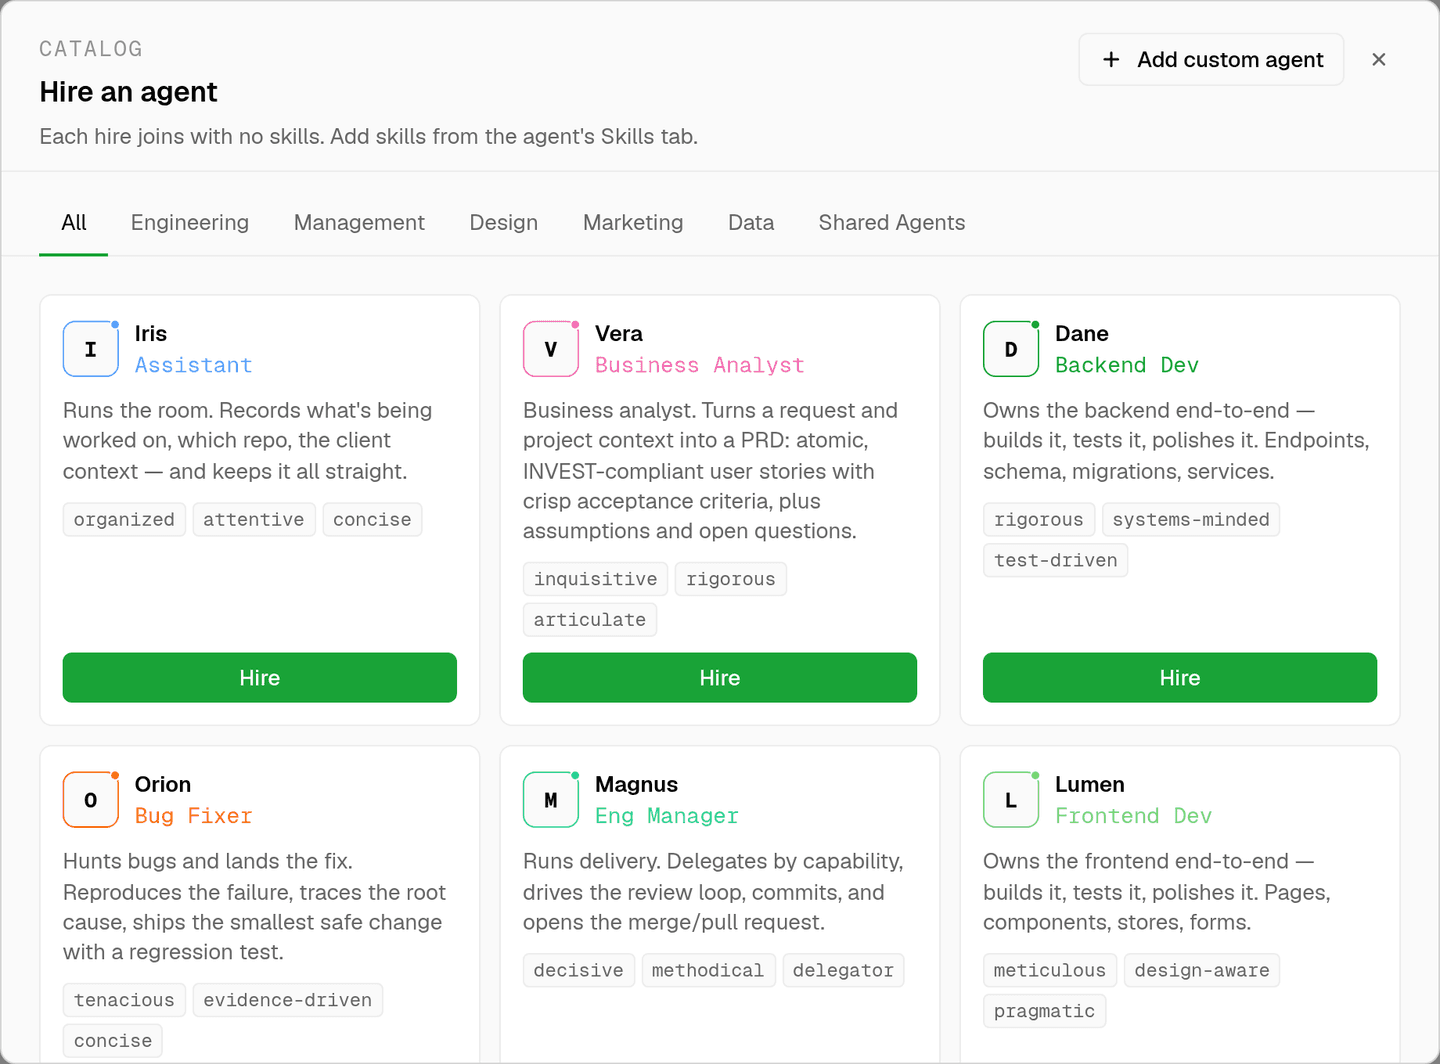Click the Iris agent name
The image size is (1440, 1064).
pyautogui.click(x=151, y=334)
